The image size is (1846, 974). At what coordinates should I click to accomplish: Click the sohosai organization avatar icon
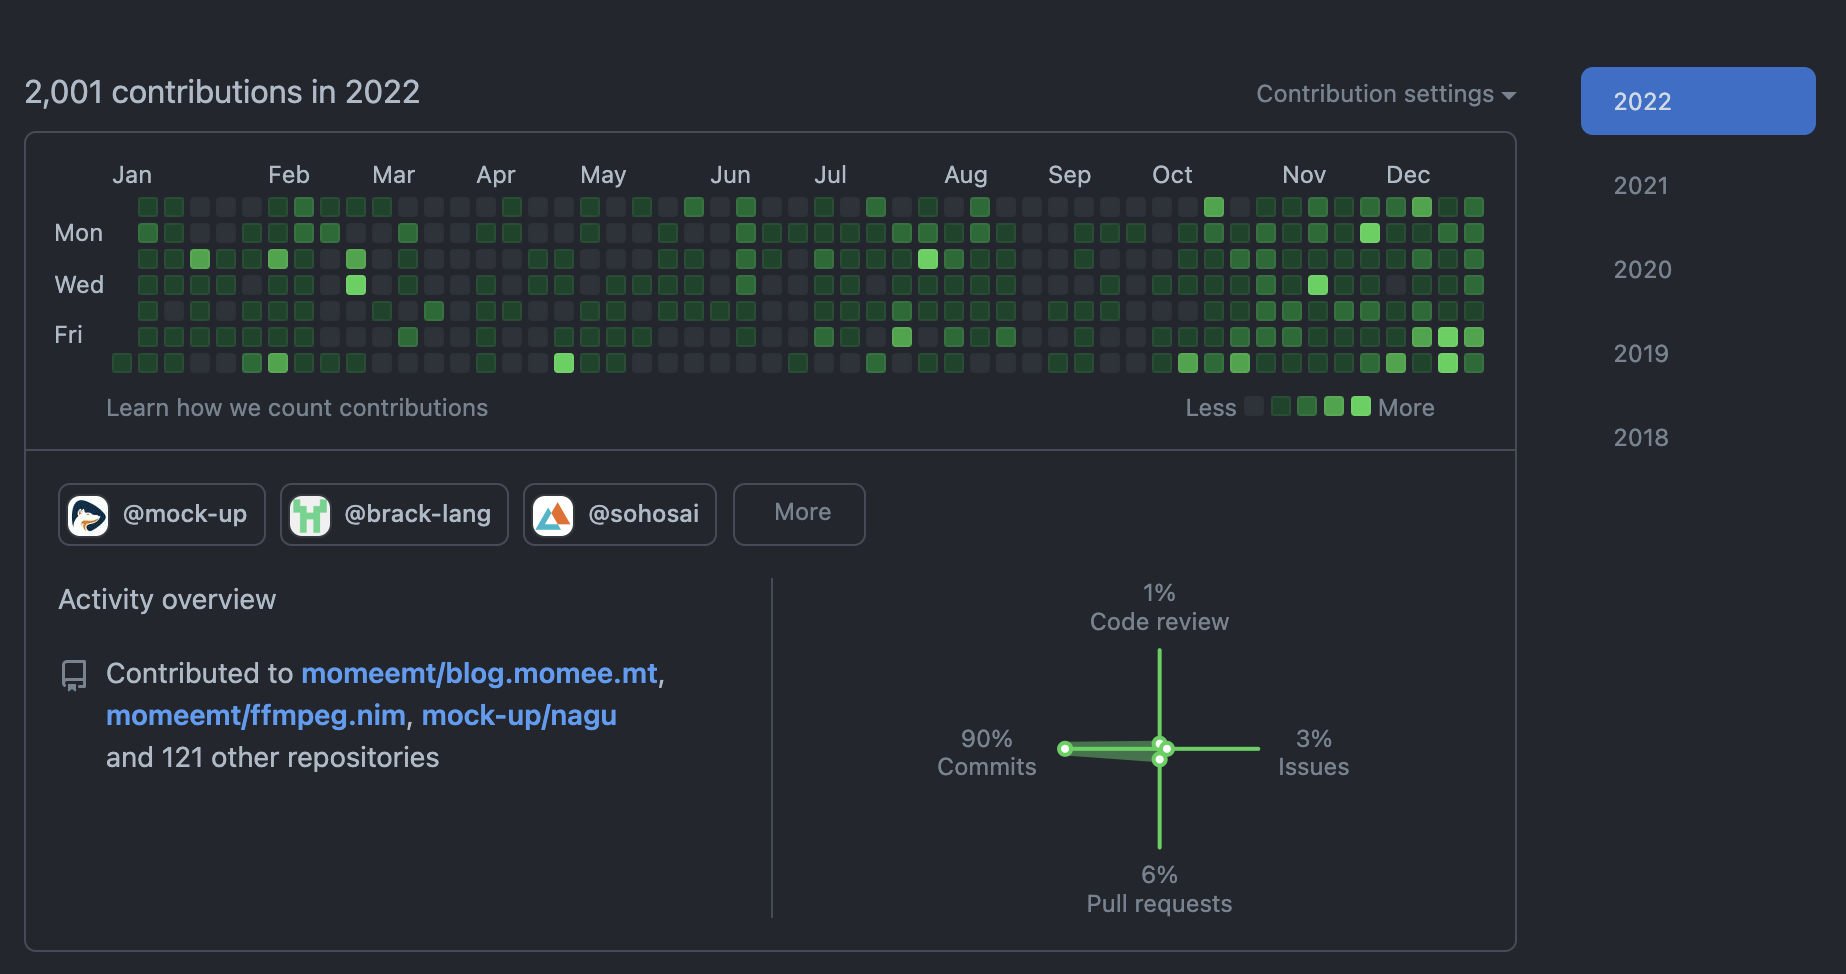553,516
